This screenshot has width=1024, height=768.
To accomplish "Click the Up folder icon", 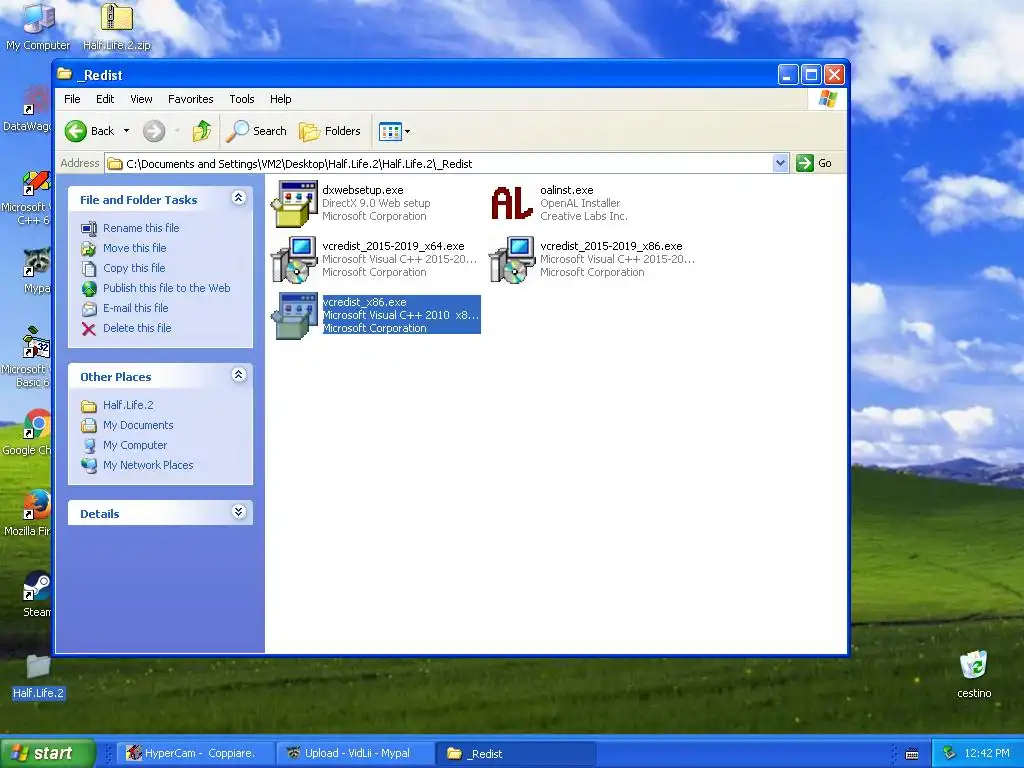I will pyautogui.click(x=202, y=131).
